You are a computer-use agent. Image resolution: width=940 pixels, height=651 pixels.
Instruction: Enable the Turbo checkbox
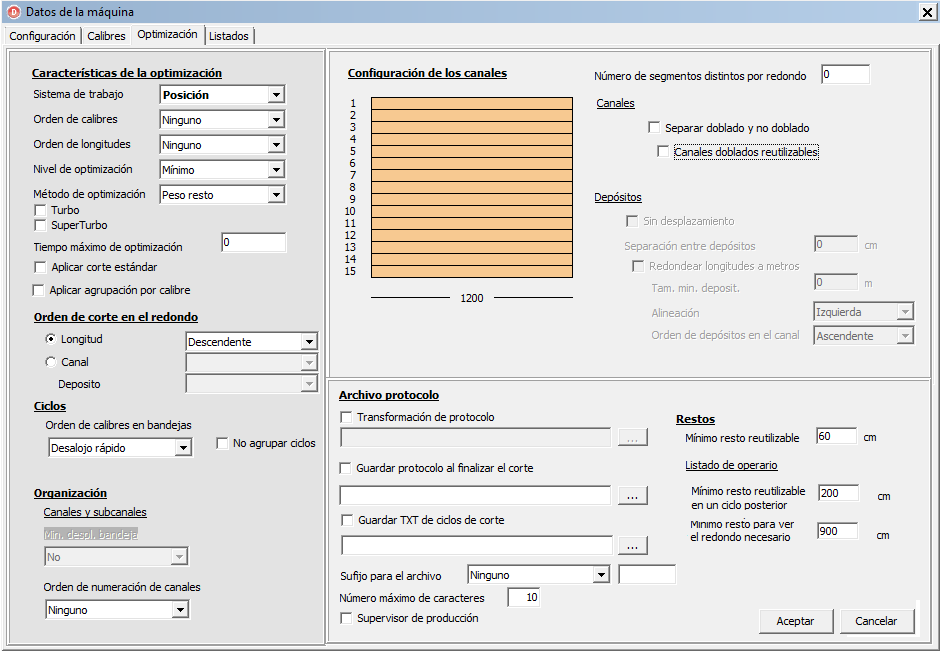[x=41, y=210]
